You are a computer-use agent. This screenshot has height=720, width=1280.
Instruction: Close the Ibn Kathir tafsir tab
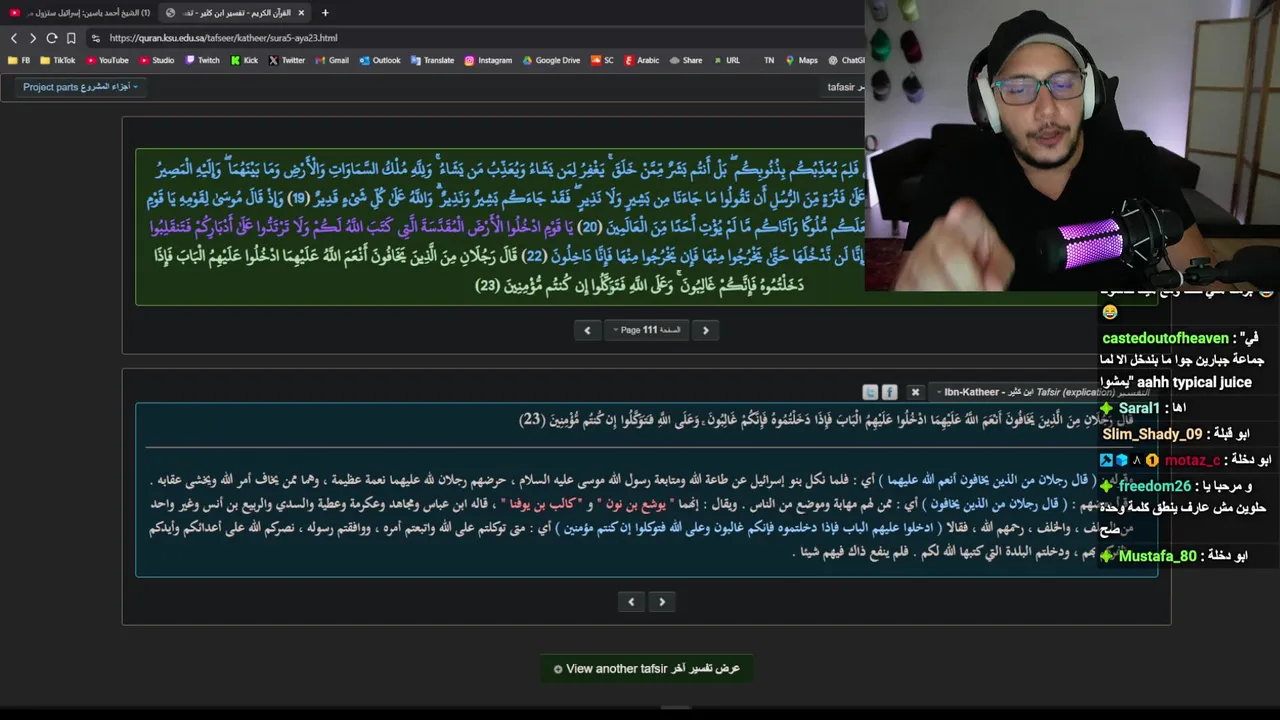[301, 13]
